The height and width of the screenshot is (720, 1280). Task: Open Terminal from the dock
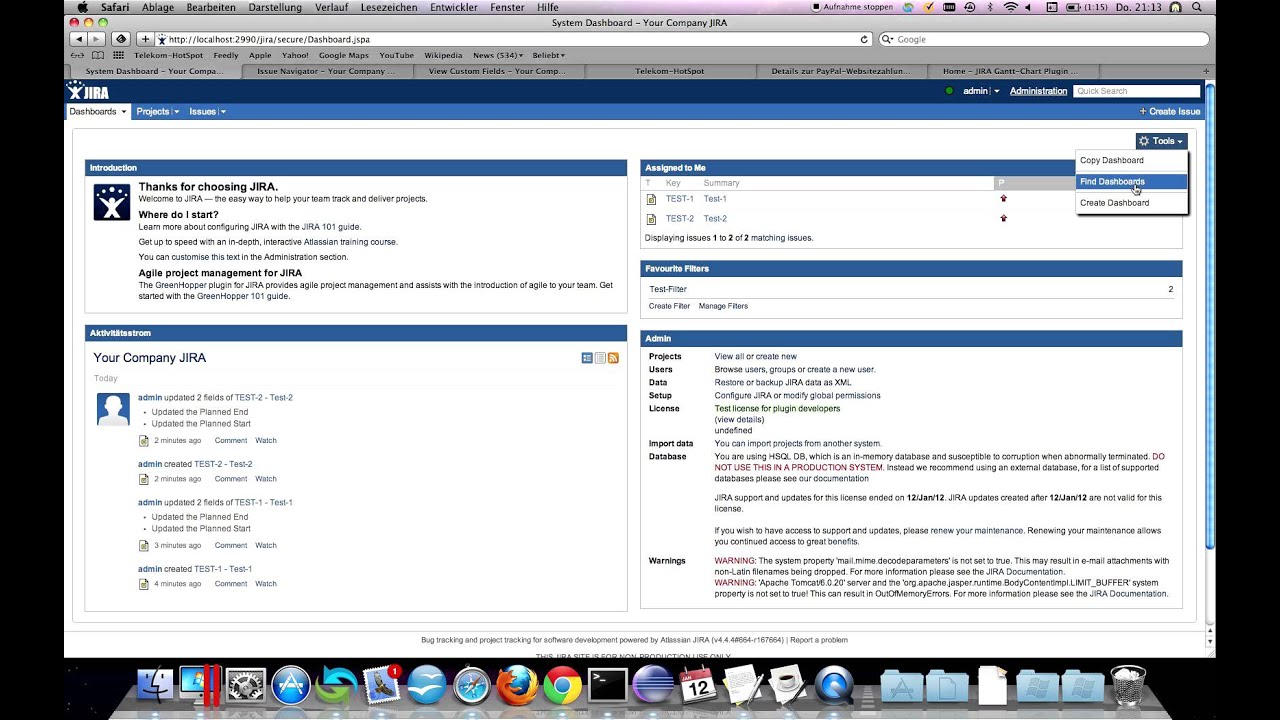(607, 686)
